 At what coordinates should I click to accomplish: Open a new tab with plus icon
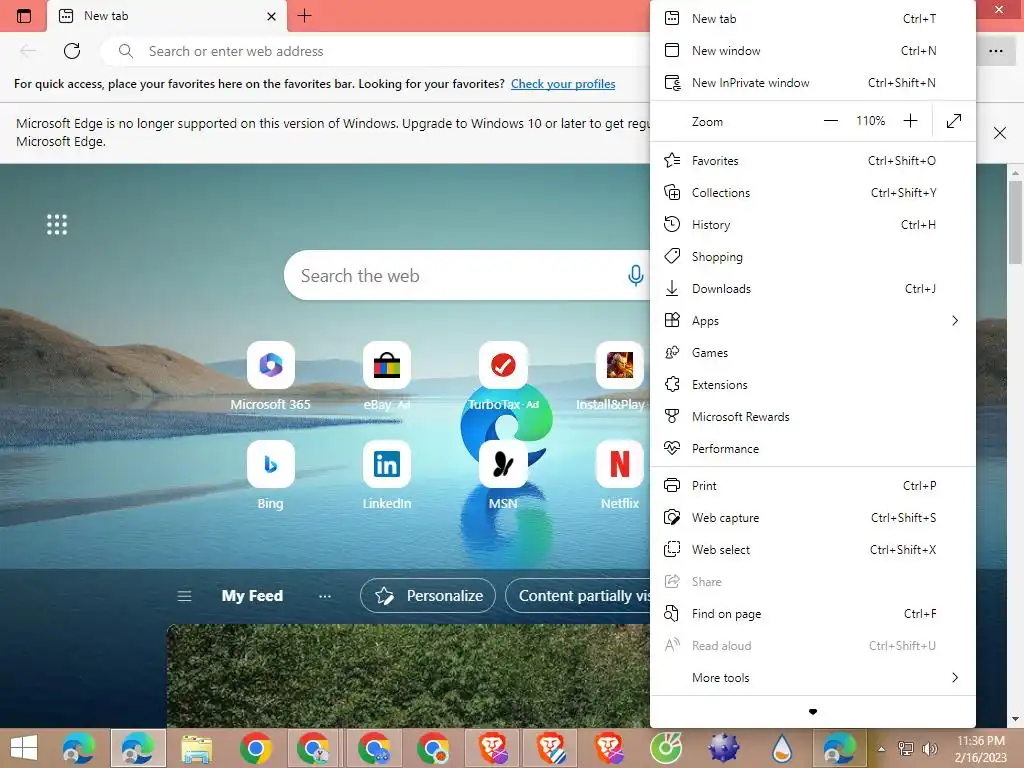304,16
